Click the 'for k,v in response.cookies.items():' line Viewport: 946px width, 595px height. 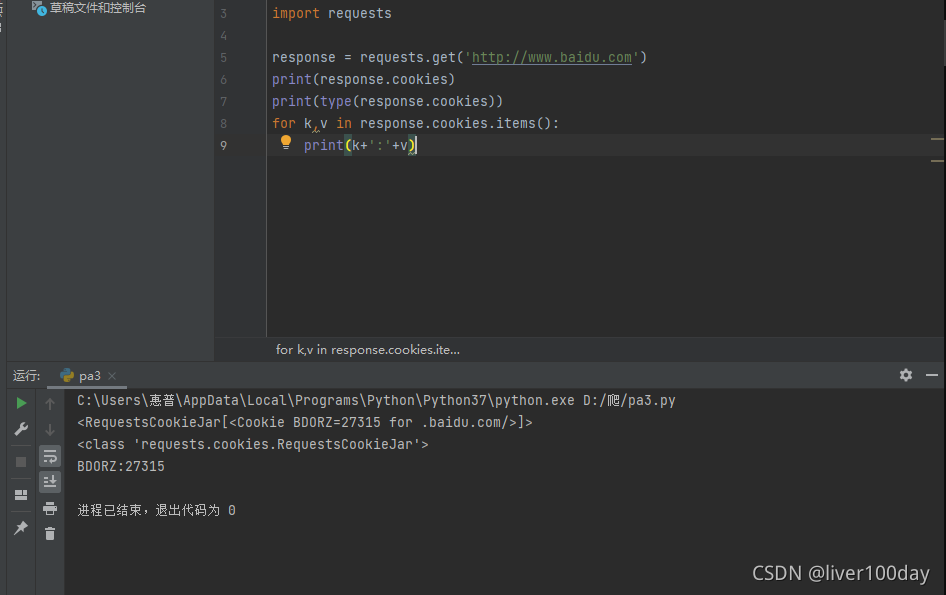[416, 123]
